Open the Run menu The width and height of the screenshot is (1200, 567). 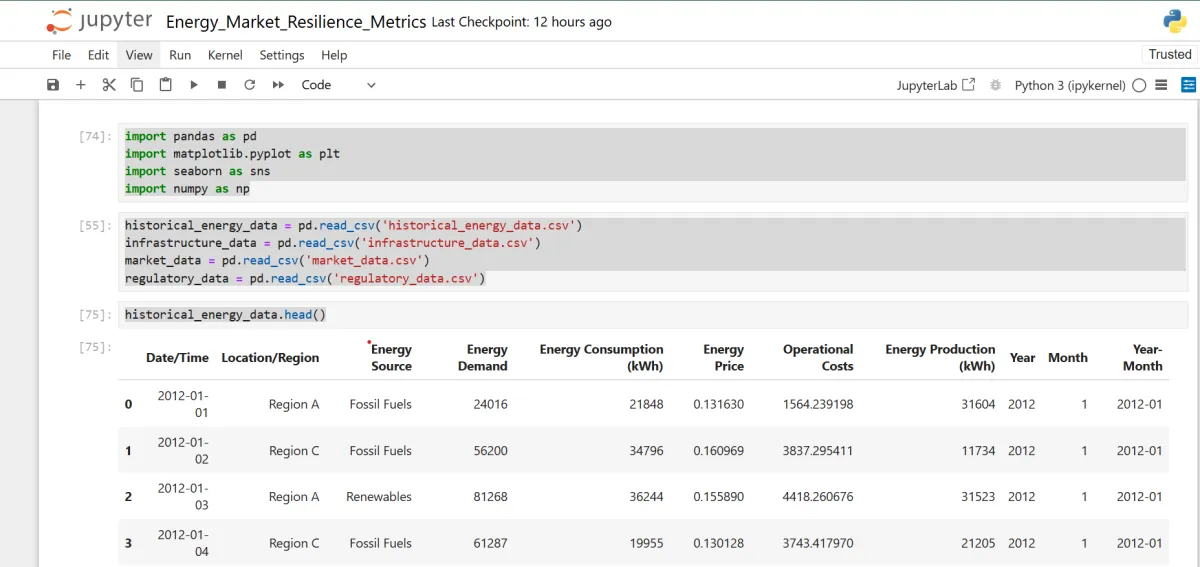click(x=180, y=55)
